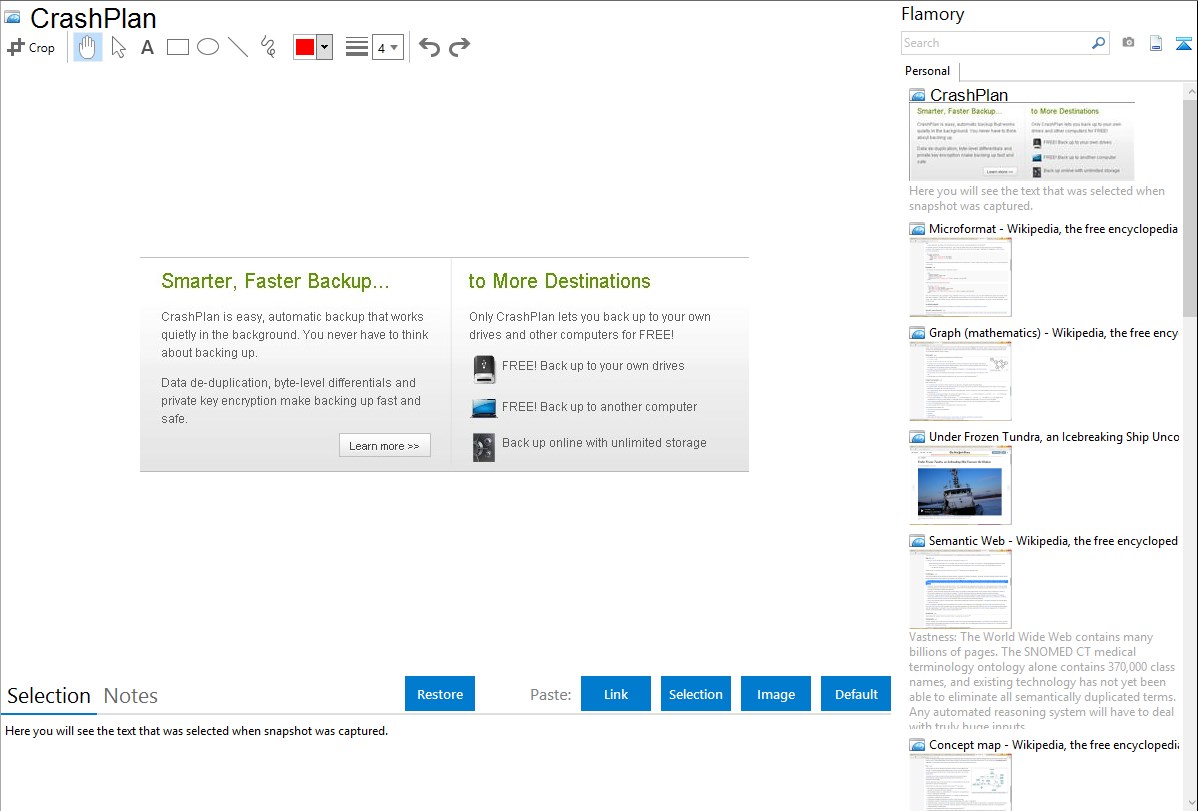The height and width of the screenshot is (811, 1198).
Task: Pick the rectangle shape tool
Action: pos(178,47)
